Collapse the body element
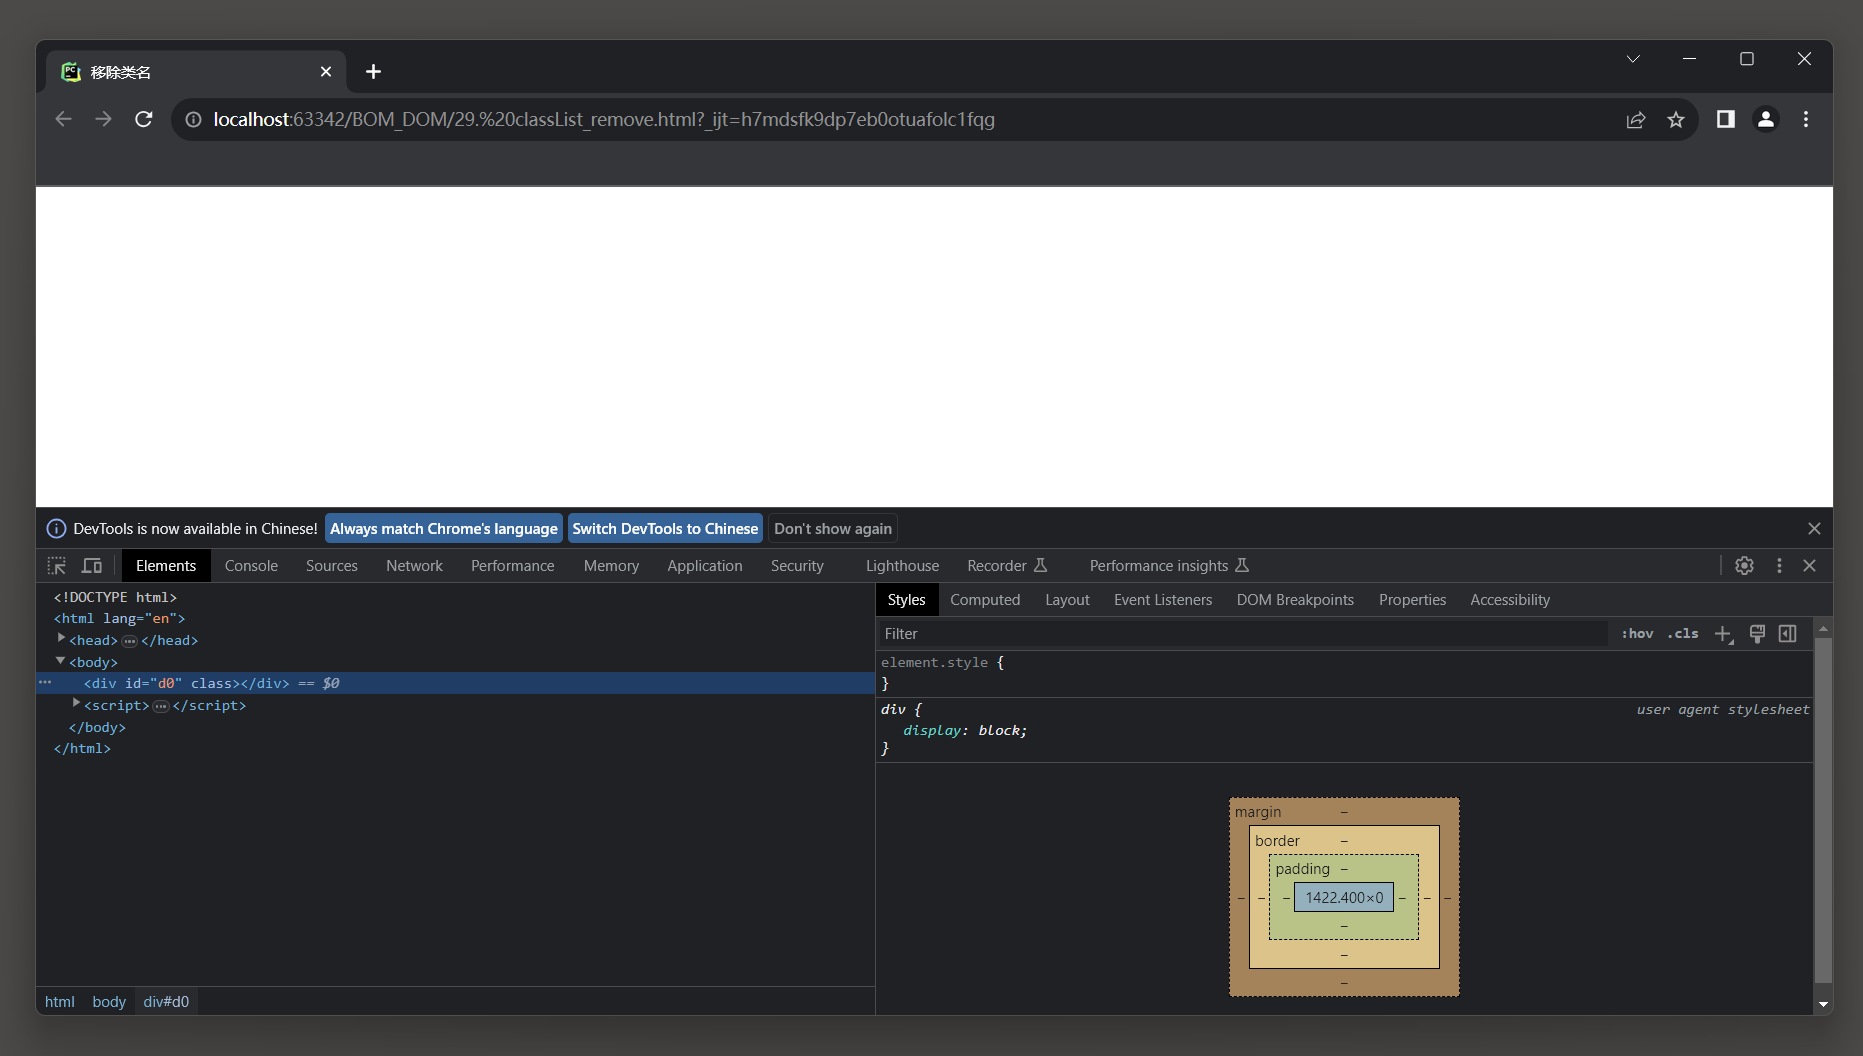 [61, 661]
